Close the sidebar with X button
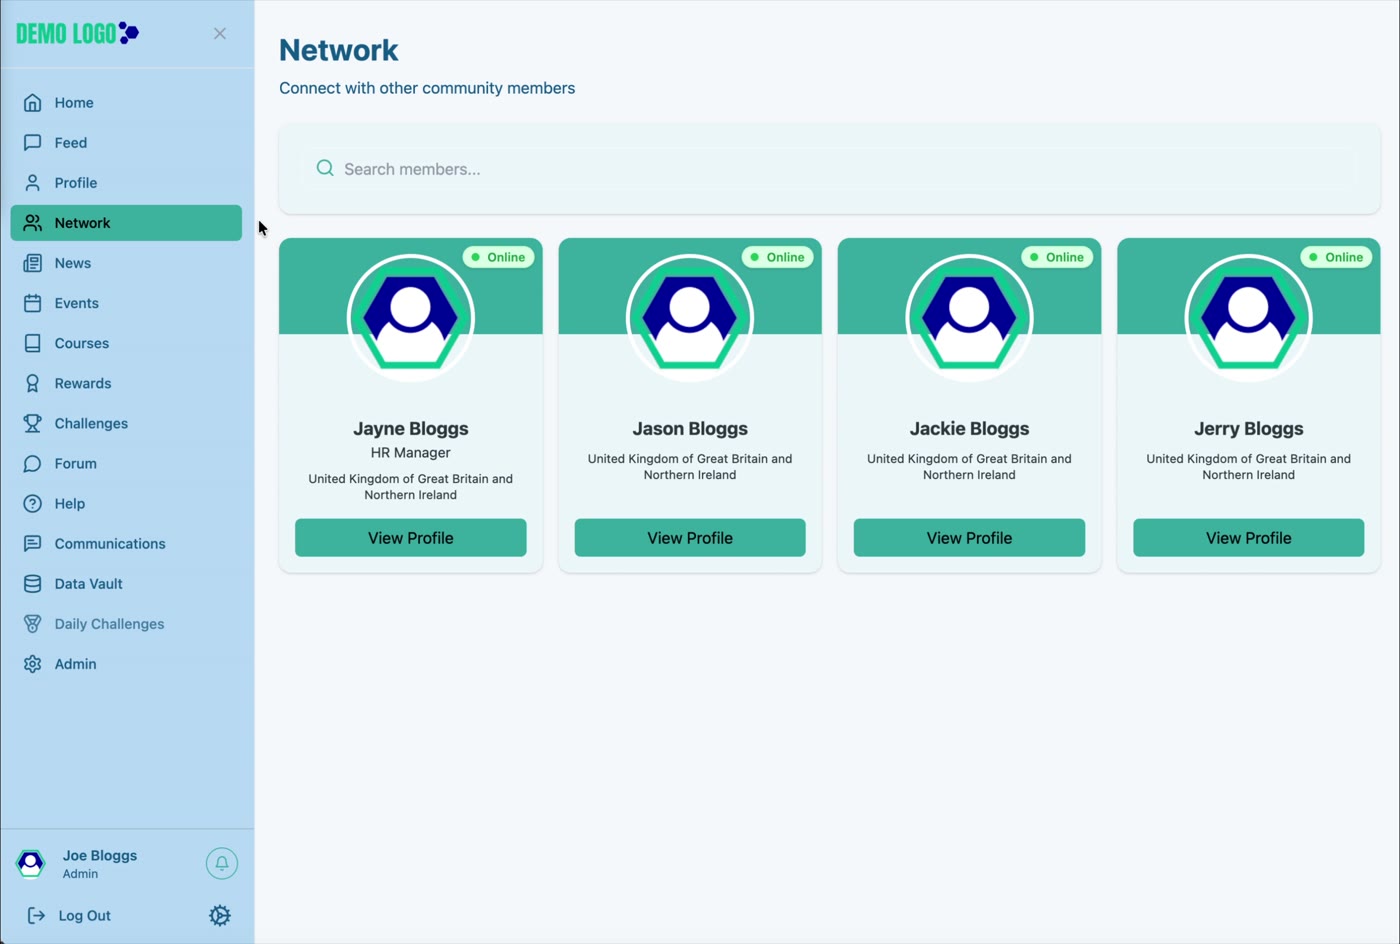The height and width of the screenshot is (944, 1400). [220, 33]
